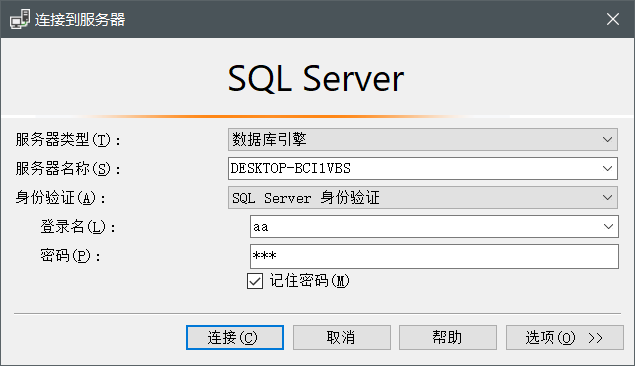Focus the 密码 password input field
Screen dimensions: 635x366
point(434,256)
